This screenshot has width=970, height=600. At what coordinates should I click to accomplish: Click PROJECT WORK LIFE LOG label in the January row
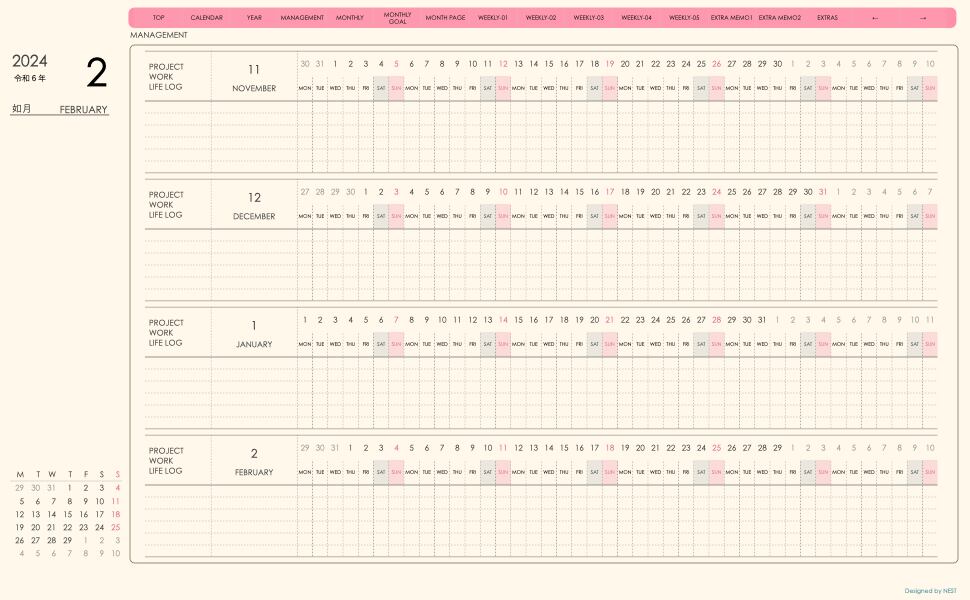(x=166, y=333)
